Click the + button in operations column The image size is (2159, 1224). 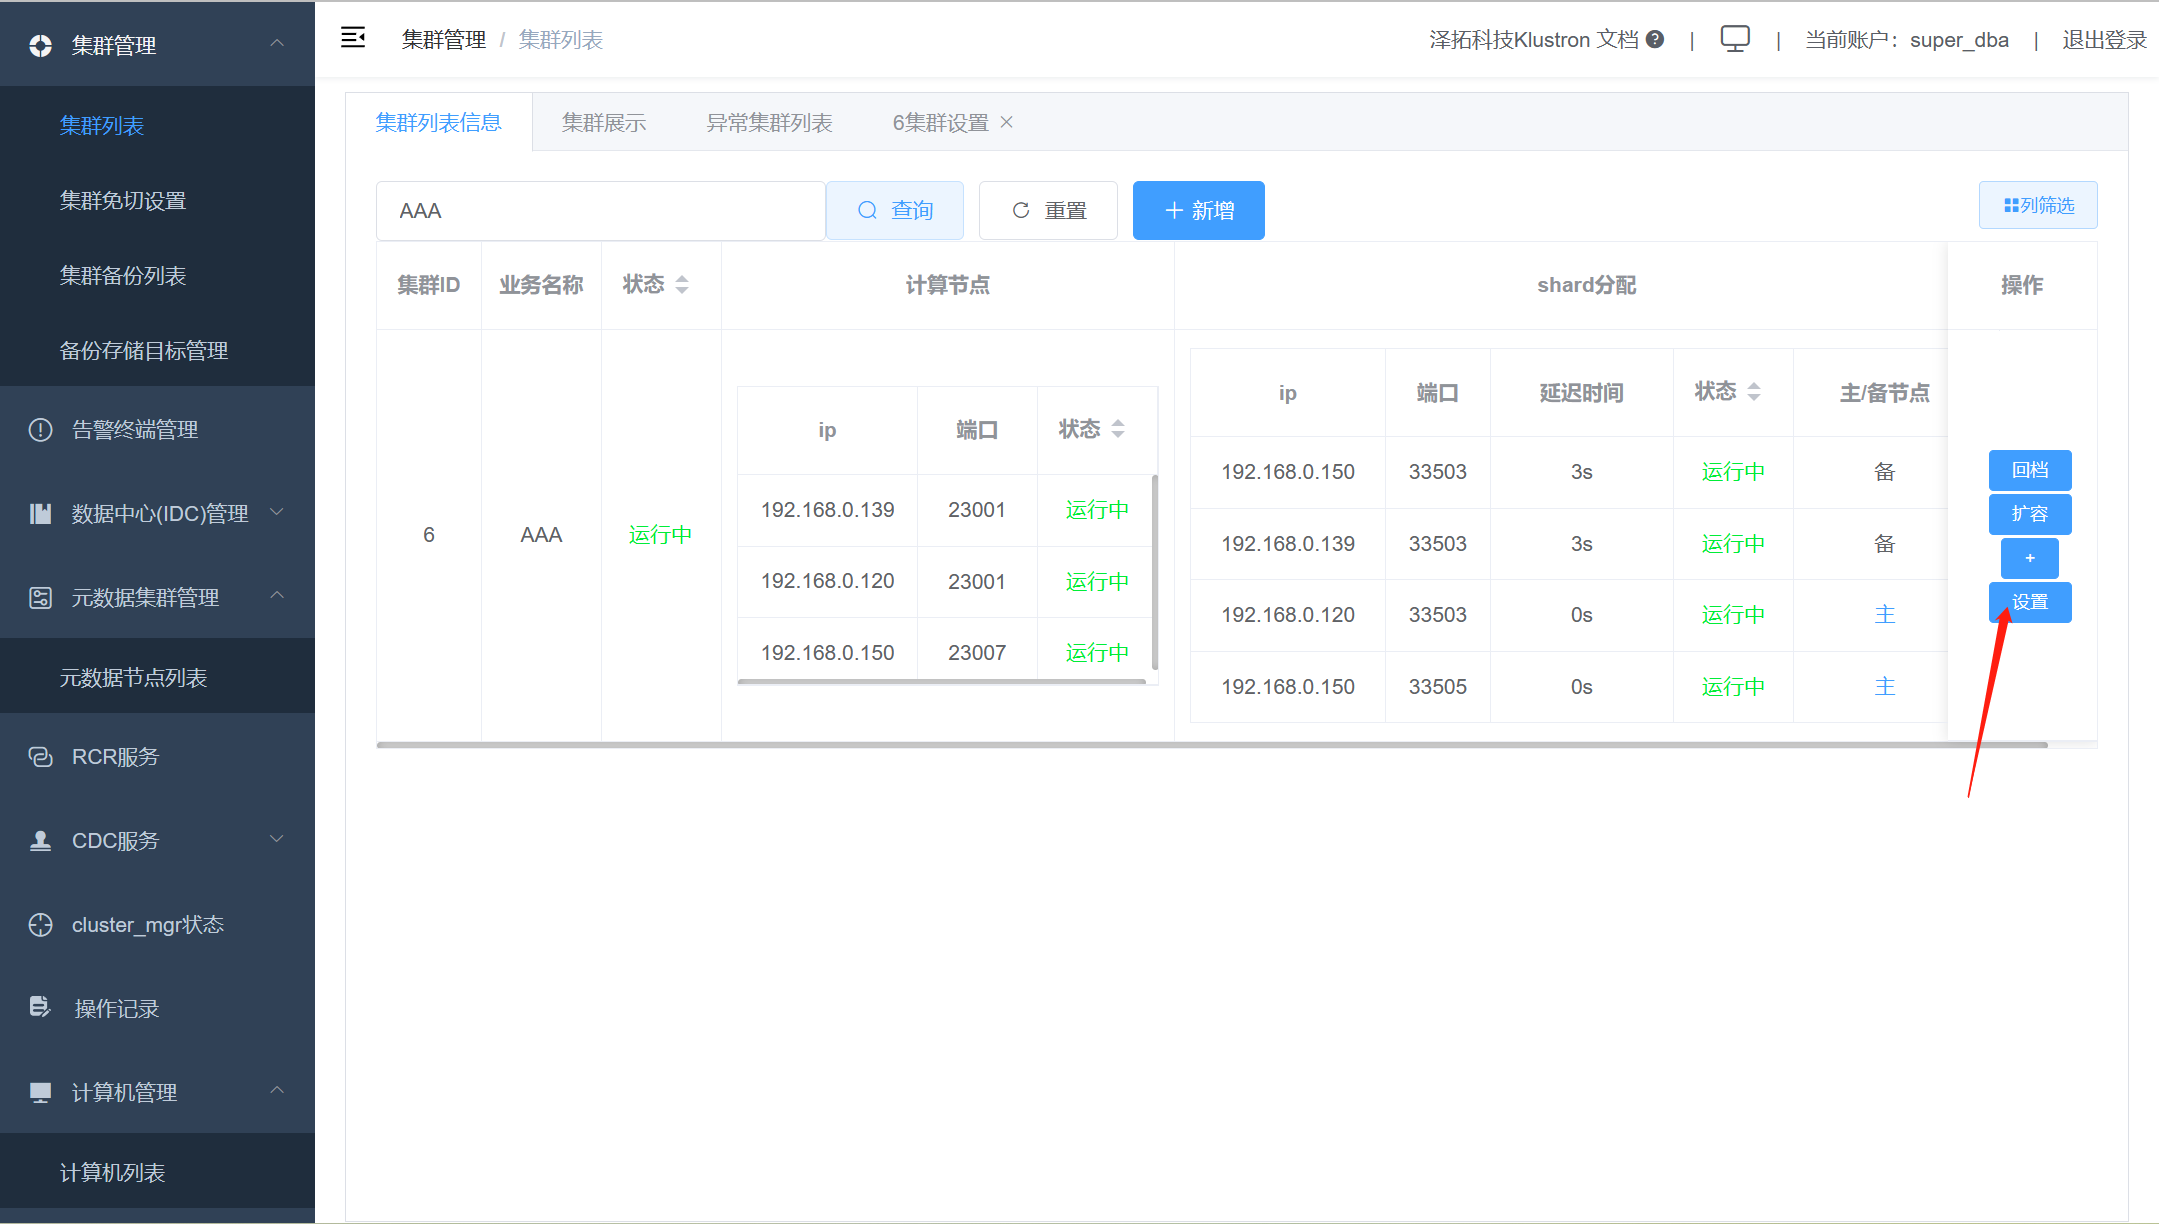(2030, 558)
